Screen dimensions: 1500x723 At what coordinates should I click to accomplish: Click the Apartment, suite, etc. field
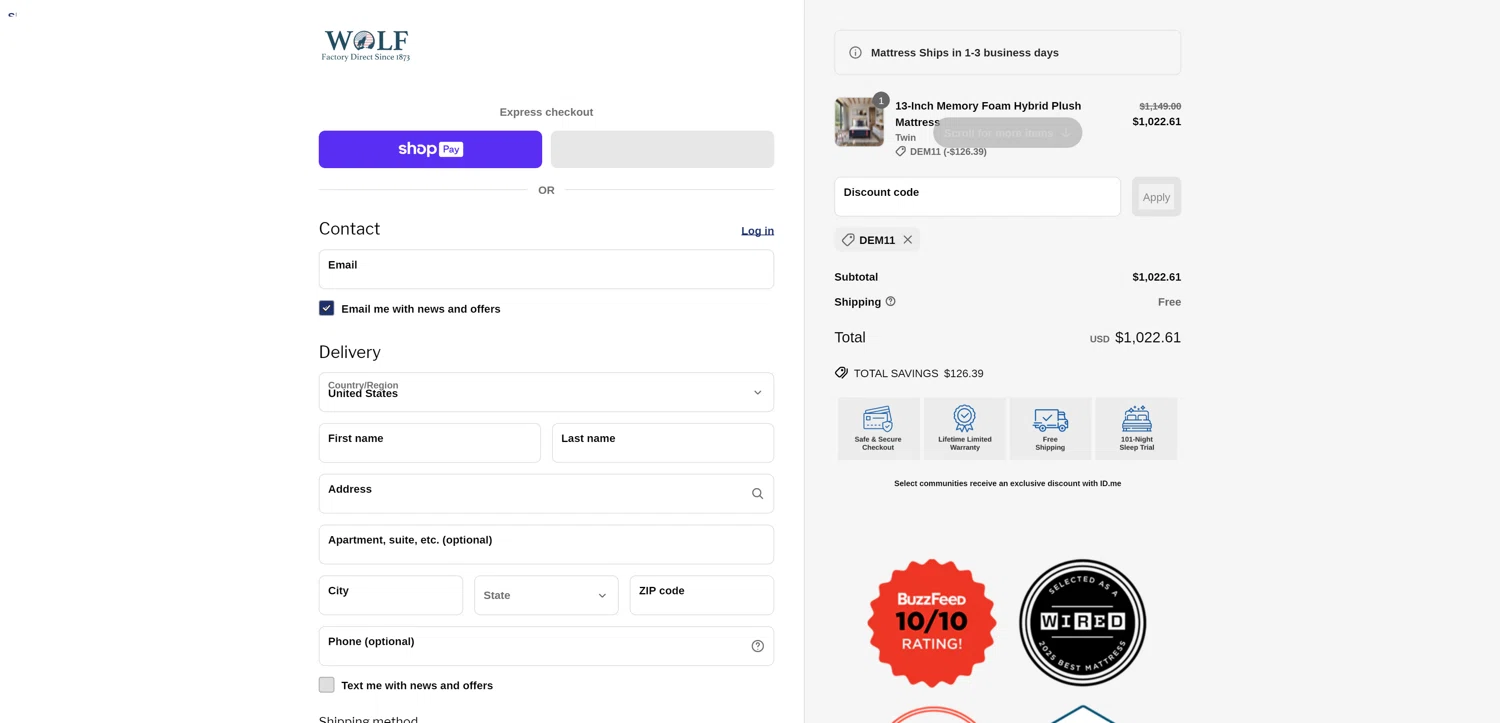tap(546, 545)
